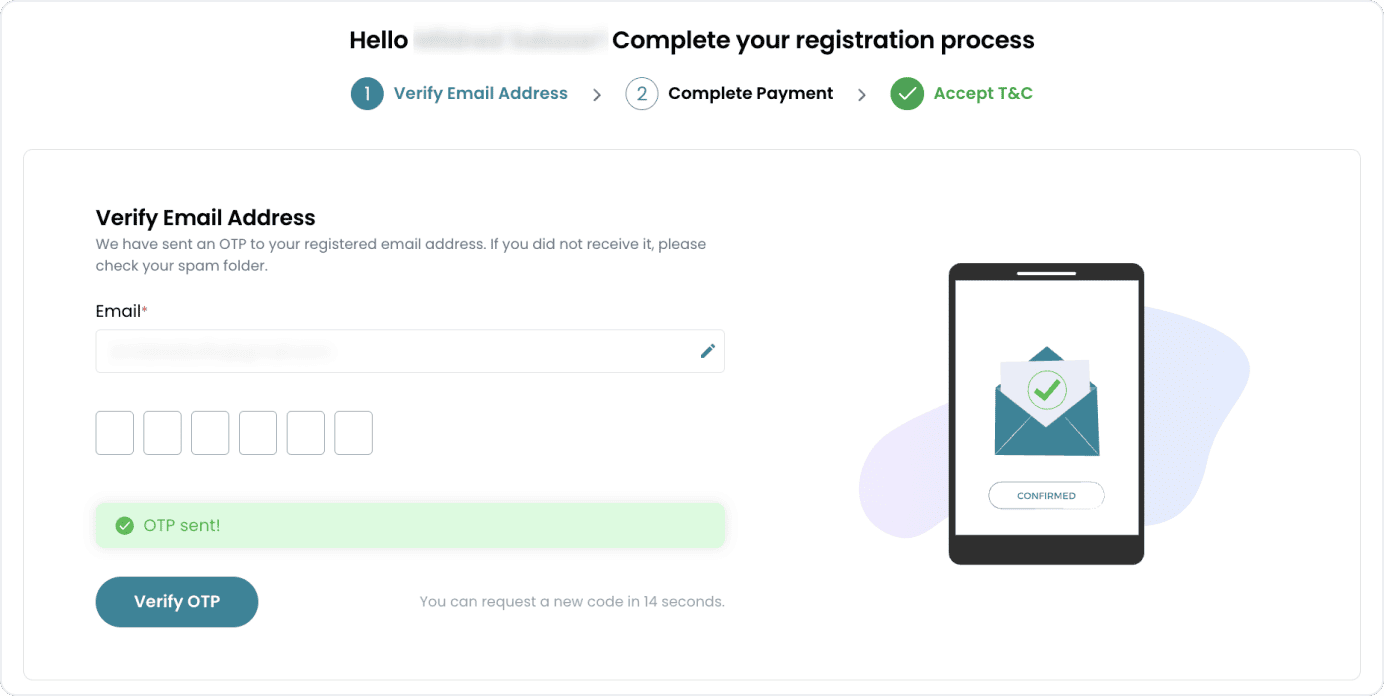Click the pencil edit email icon
Image resolution: width=1384 pixels, height=696 pixels.
tap(708, 351)
